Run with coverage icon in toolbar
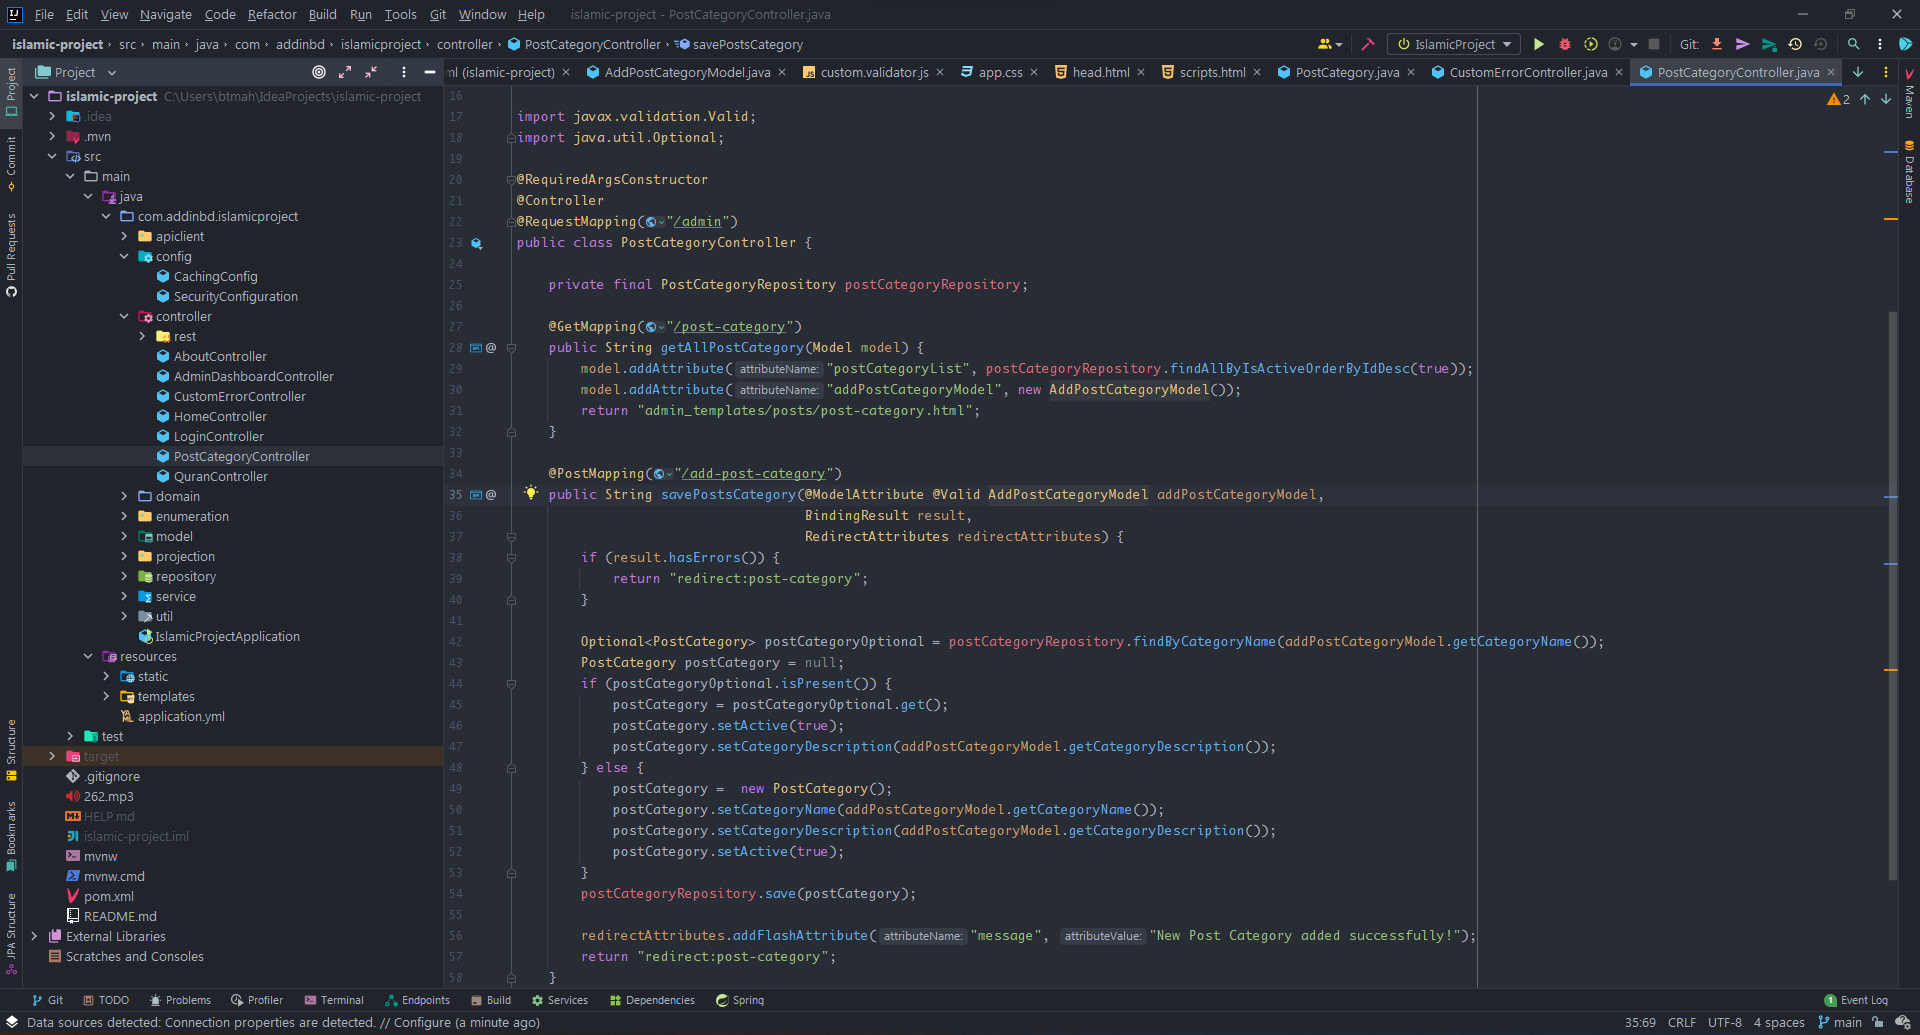Image resolution: width=1920 pixels, height=1035 pixels. click(x=1590, y=44)
